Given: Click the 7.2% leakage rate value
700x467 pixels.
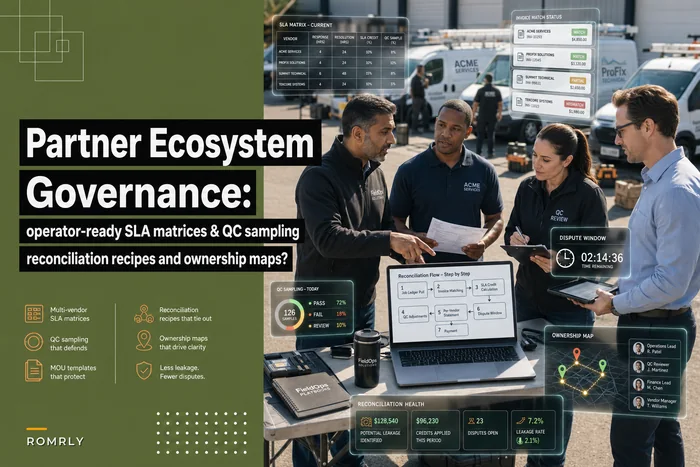Looking at the screenshot, I should [535, 421].
